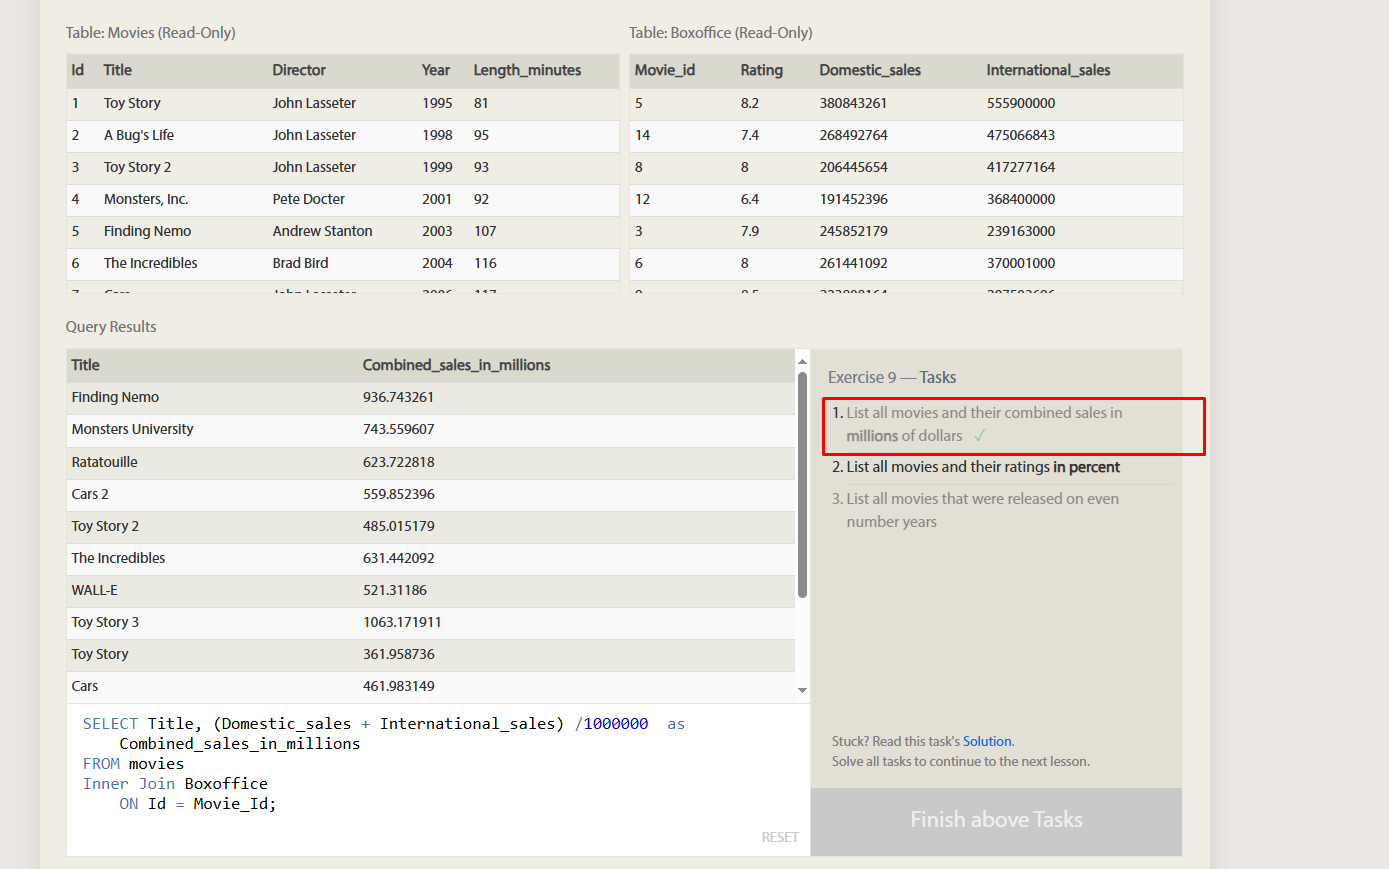Click the rating value 8.2
1389x869 pixels.
pyautogui.click(x=749, y=103)
